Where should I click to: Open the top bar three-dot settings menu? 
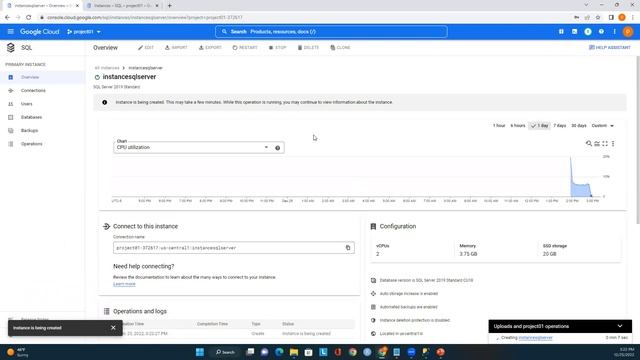pos(614,31)
